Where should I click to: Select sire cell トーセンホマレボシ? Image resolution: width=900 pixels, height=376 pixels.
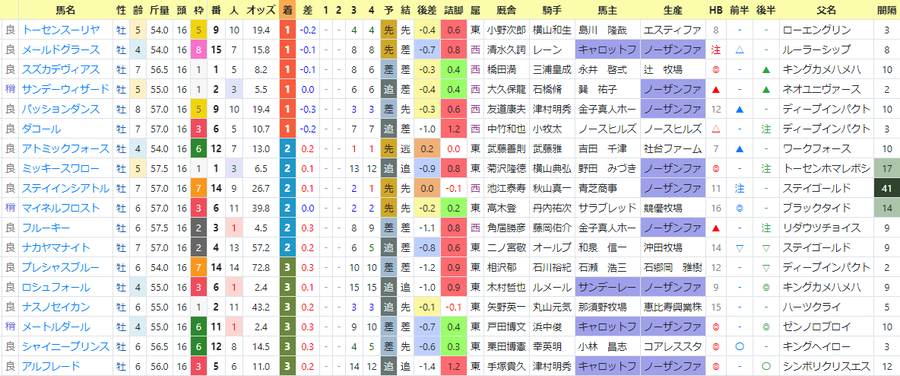click(828, 169)
